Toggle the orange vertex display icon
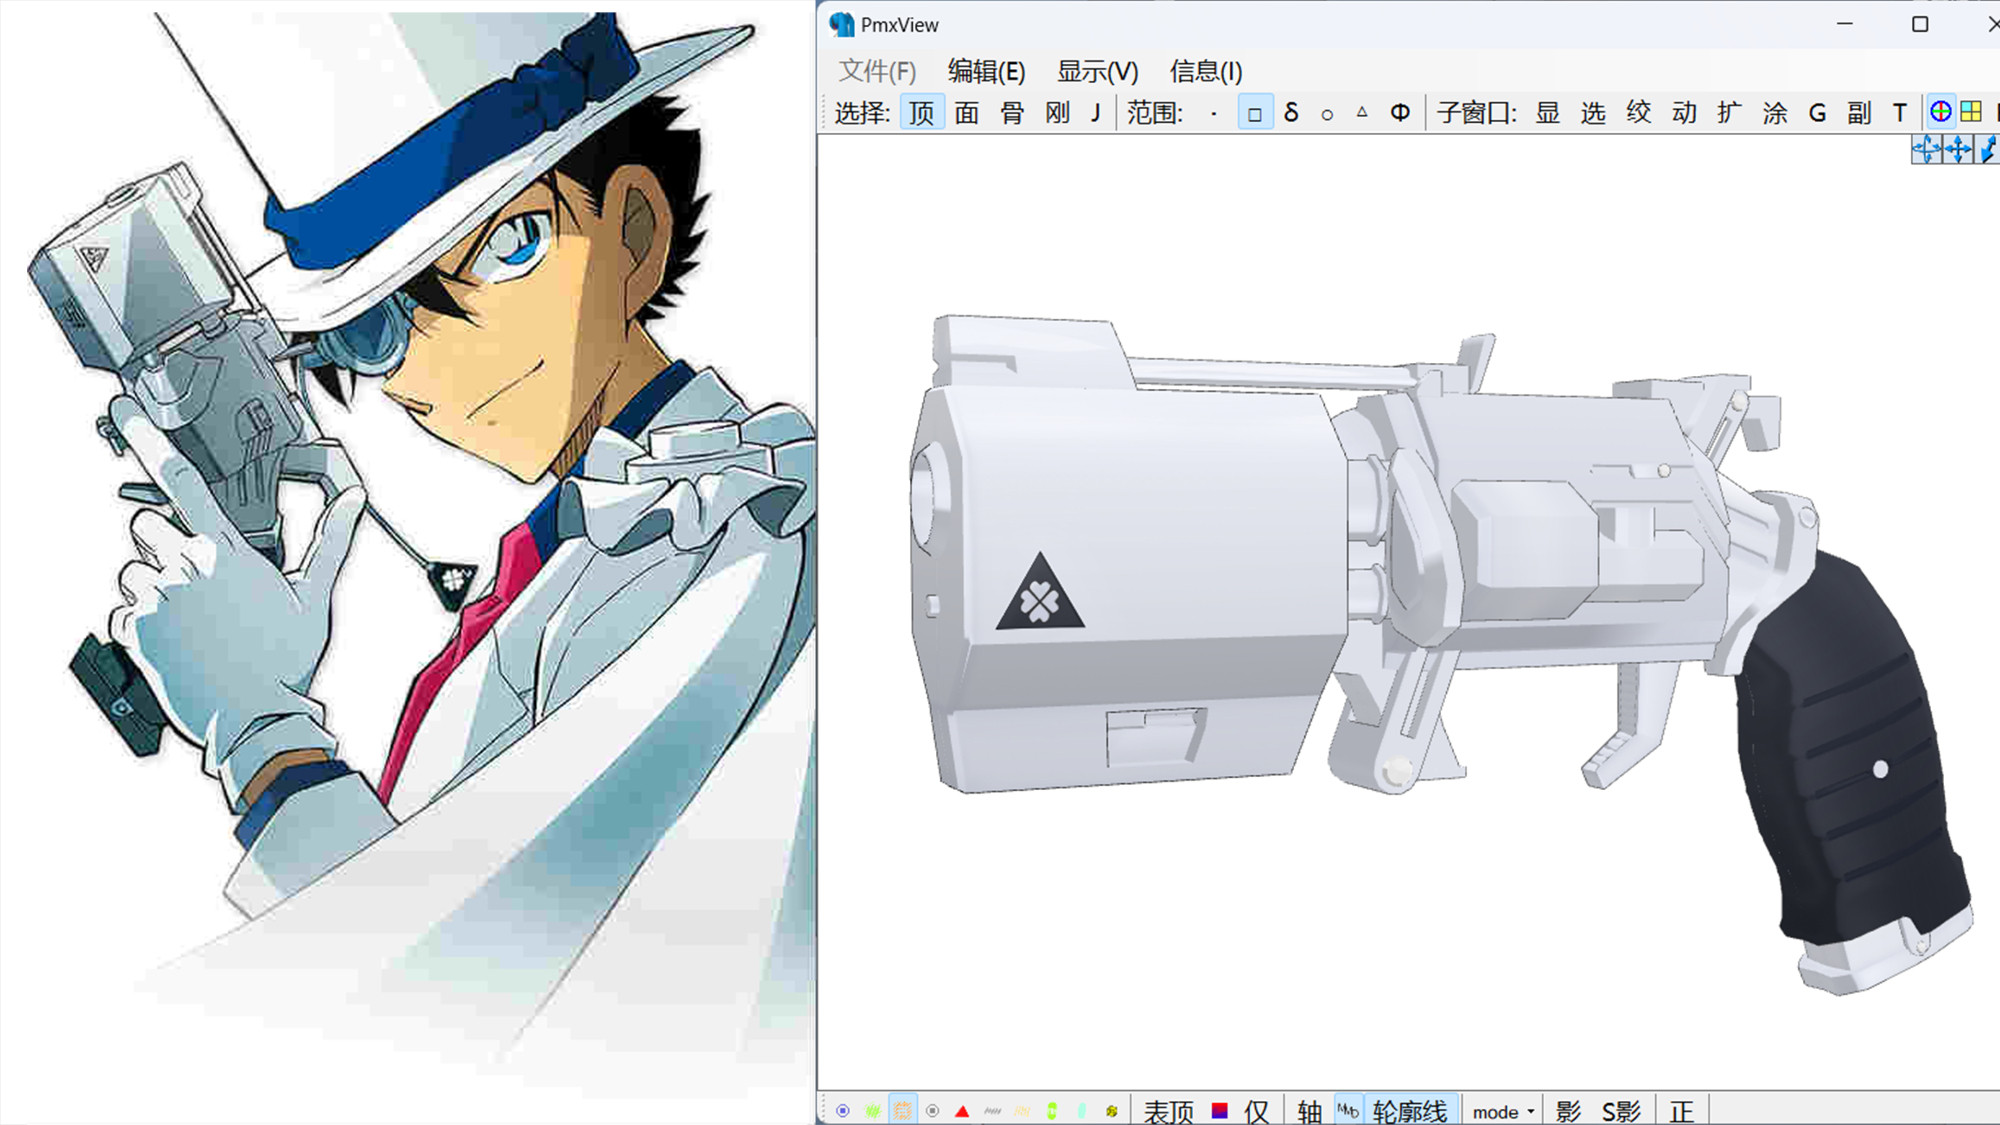The width and height of the screenshot is (2000, 1125). pyautogui.click(x=902, y=1111)
